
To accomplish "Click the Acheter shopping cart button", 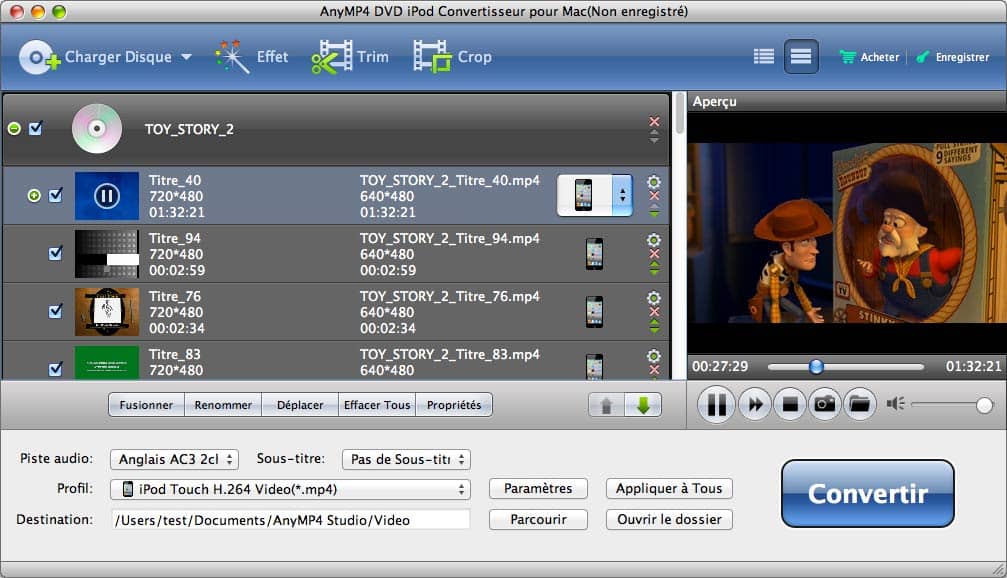I will click(x=870, y=57).
